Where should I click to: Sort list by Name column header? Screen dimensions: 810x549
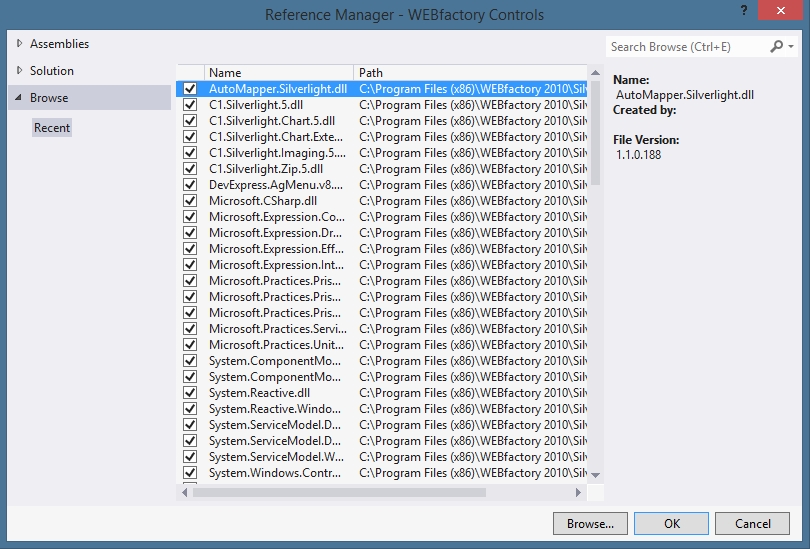[279, 72]
